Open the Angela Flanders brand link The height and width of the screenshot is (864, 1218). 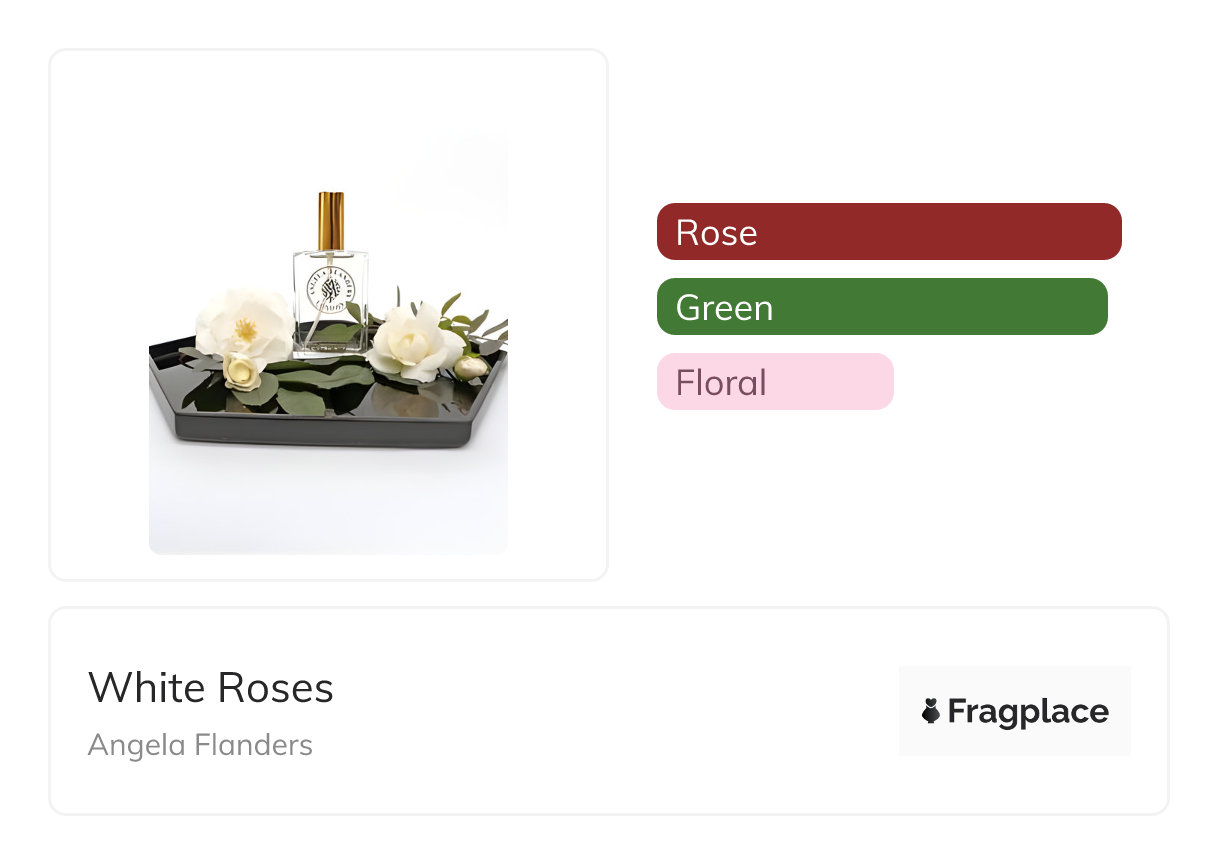(x=200, y=745)
